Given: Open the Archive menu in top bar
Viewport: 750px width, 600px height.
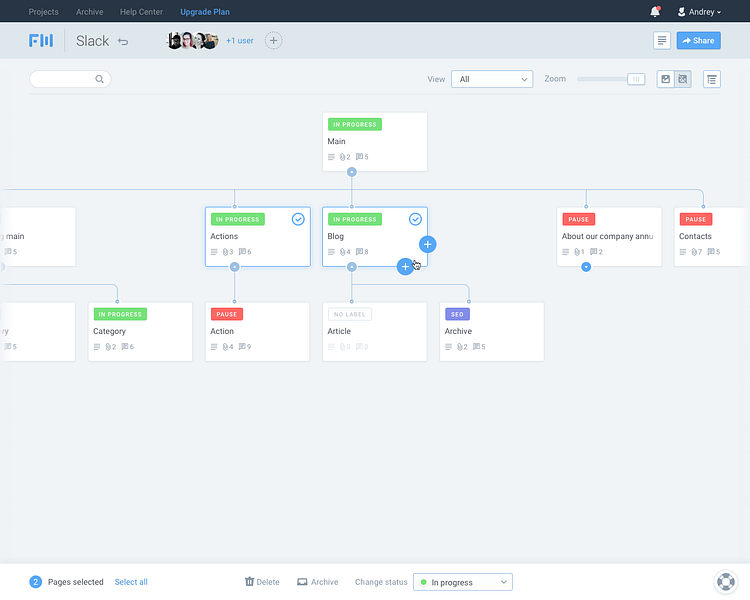Looking at the screenshot, I should click(89, 12).
